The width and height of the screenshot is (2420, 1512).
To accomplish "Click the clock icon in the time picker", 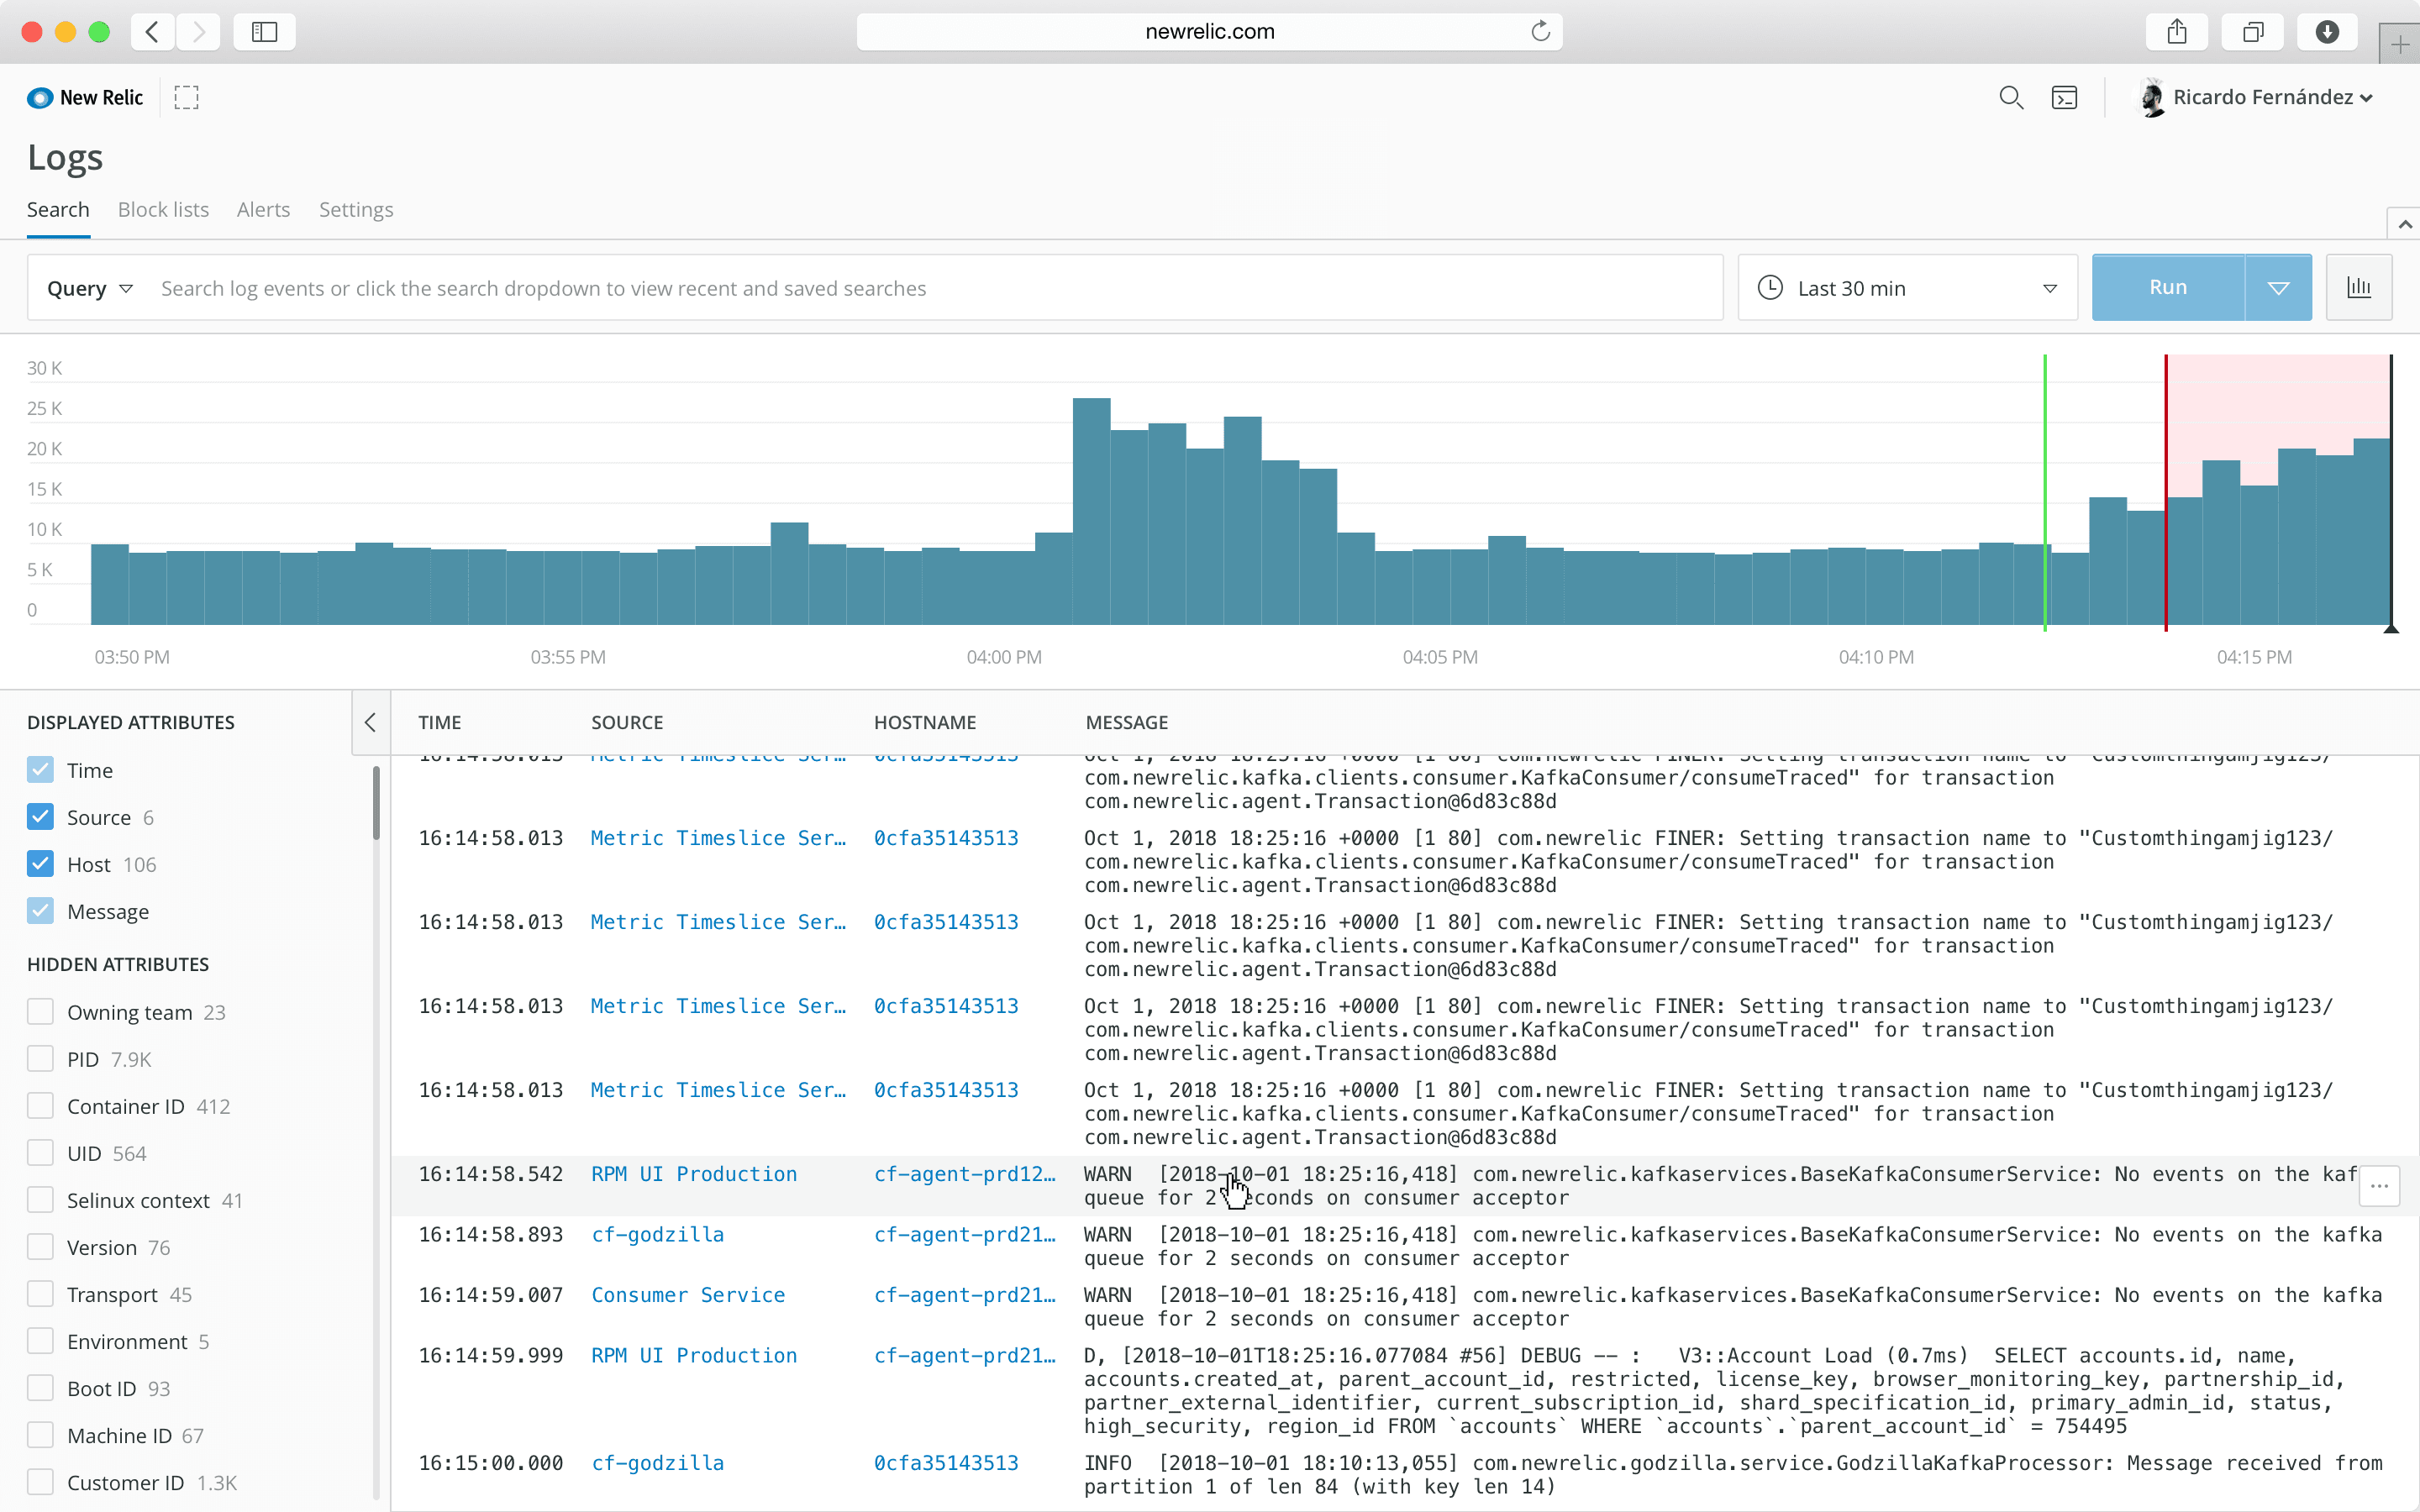I will point(1768,287).
